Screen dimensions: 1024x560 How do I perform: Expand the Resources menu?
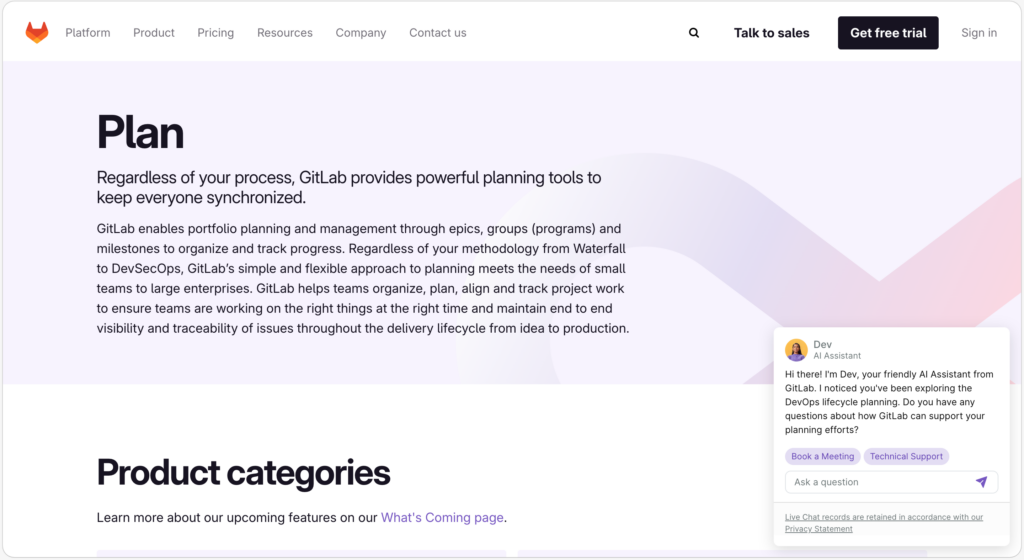coord(285,33)
